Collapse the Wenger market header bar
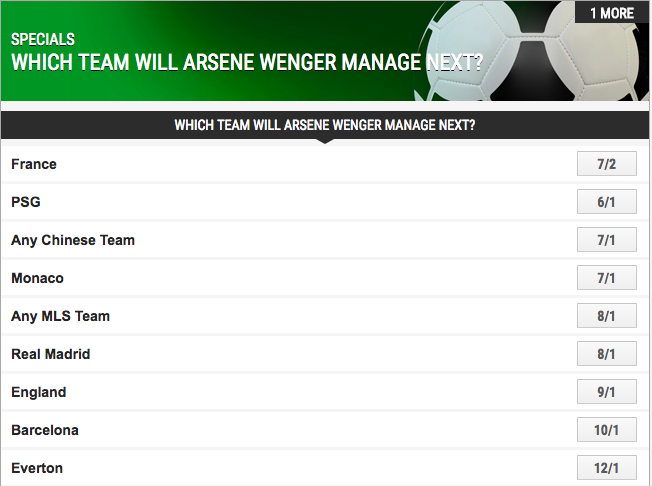652x486 pixels. pos(325,126)
